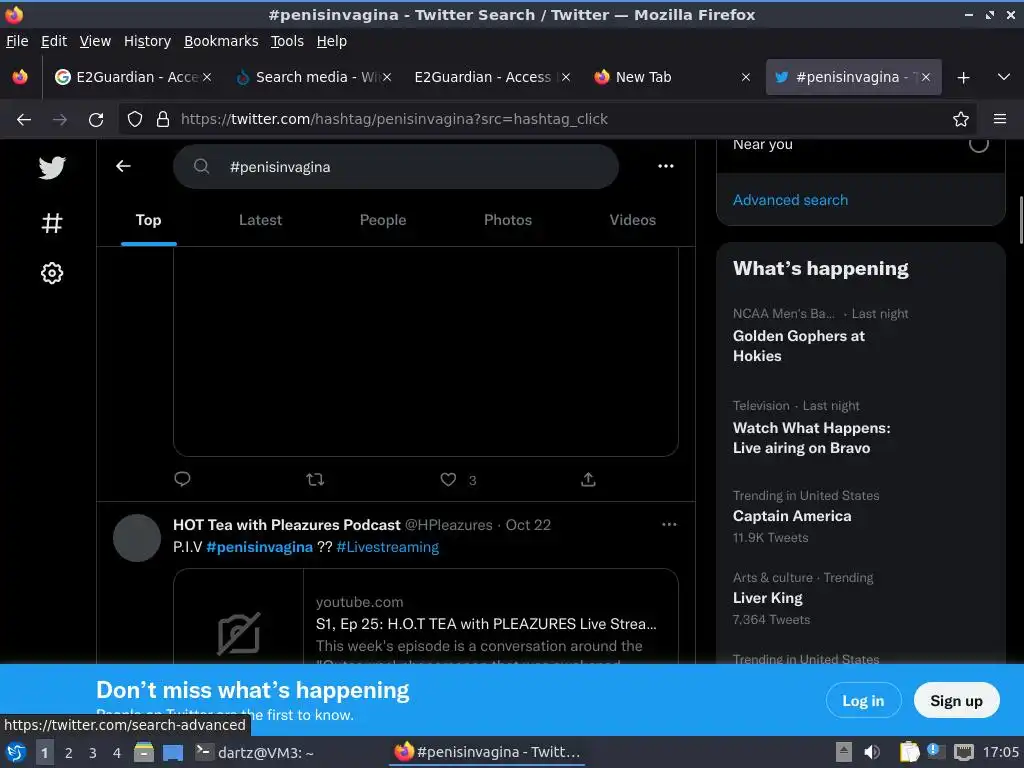Open @HPleazures profile handle
This screenshot has width=1024, height=768.
point(449,524)
